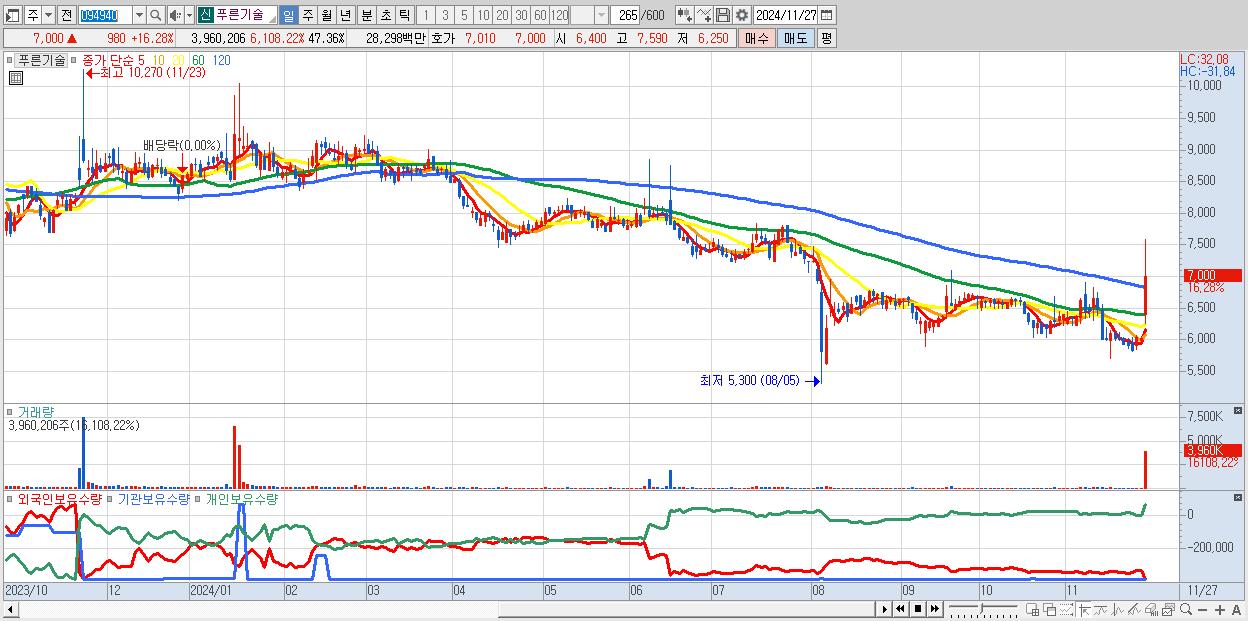
Task: Click the 외국인보유수량 legend label
Action: click(x=59, y=498)
